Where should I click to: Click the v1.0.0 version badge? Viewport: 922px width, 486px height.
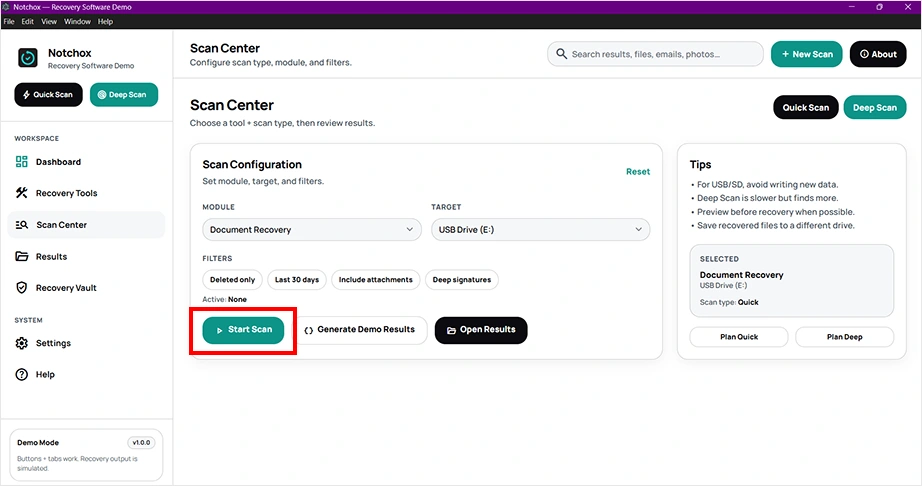141,443
